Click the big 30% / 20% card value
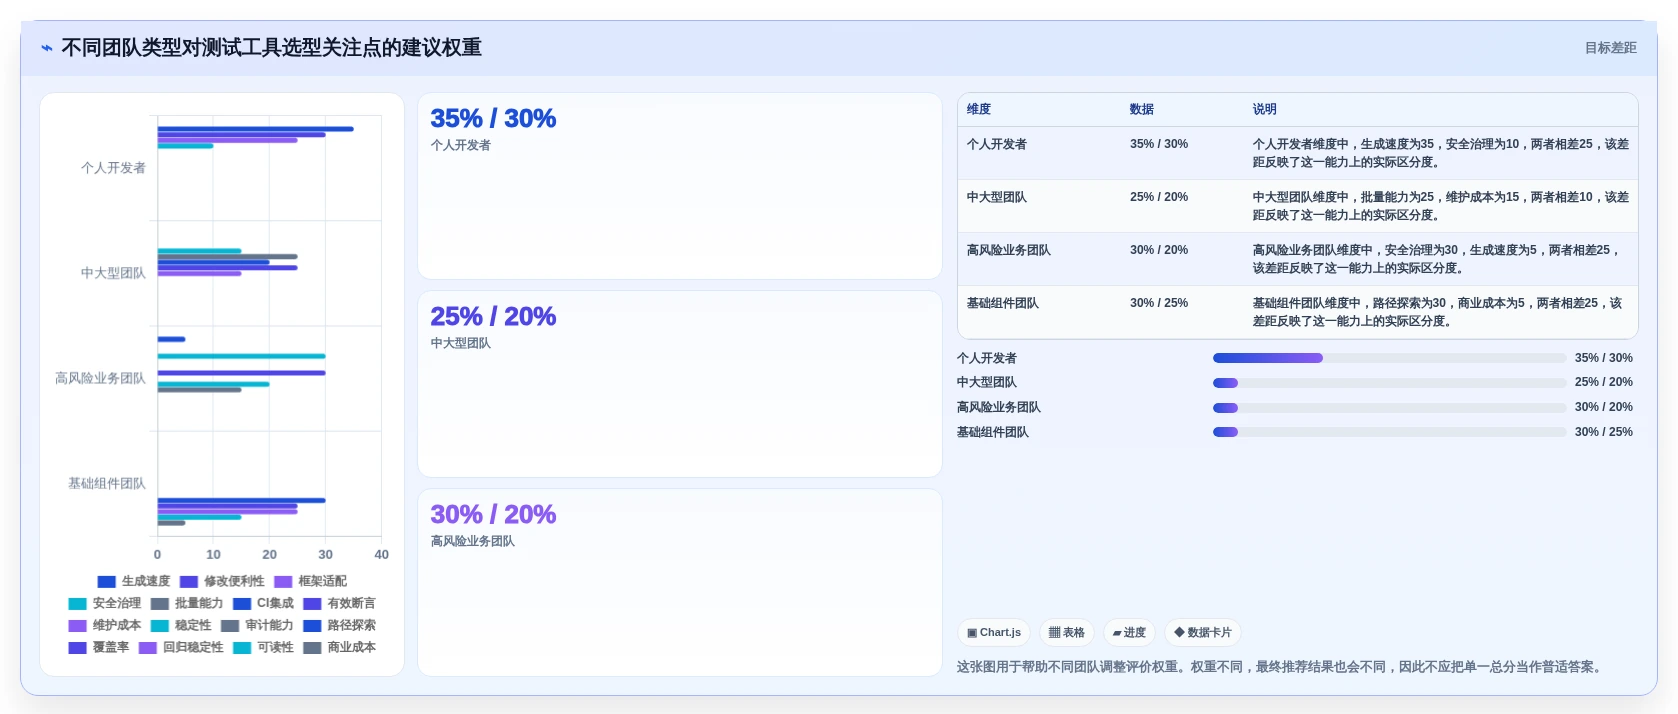Viewport: 1678px width, 714px height. pos(493,514)
